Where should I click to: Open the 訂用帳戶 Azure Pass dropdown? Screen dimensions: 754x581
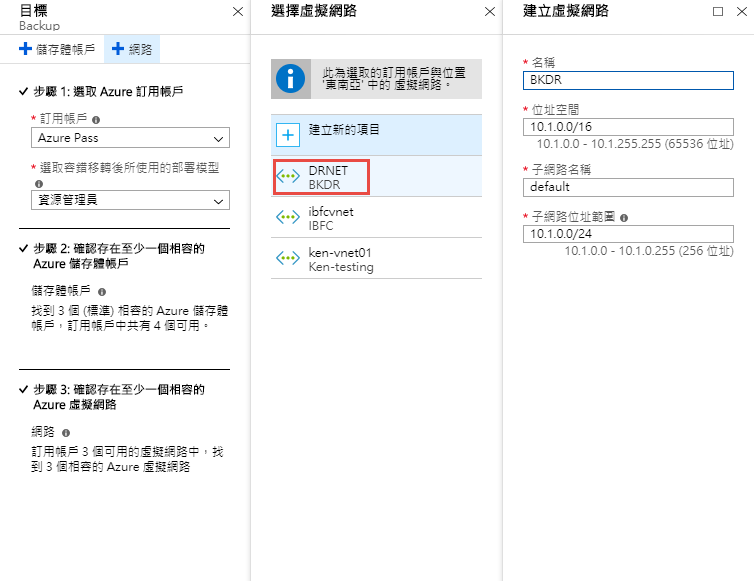point(130,138)
